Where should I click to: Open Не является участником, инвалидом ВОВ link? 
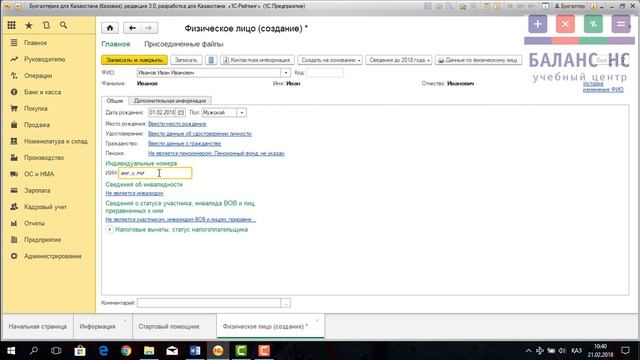click(180, 220)
